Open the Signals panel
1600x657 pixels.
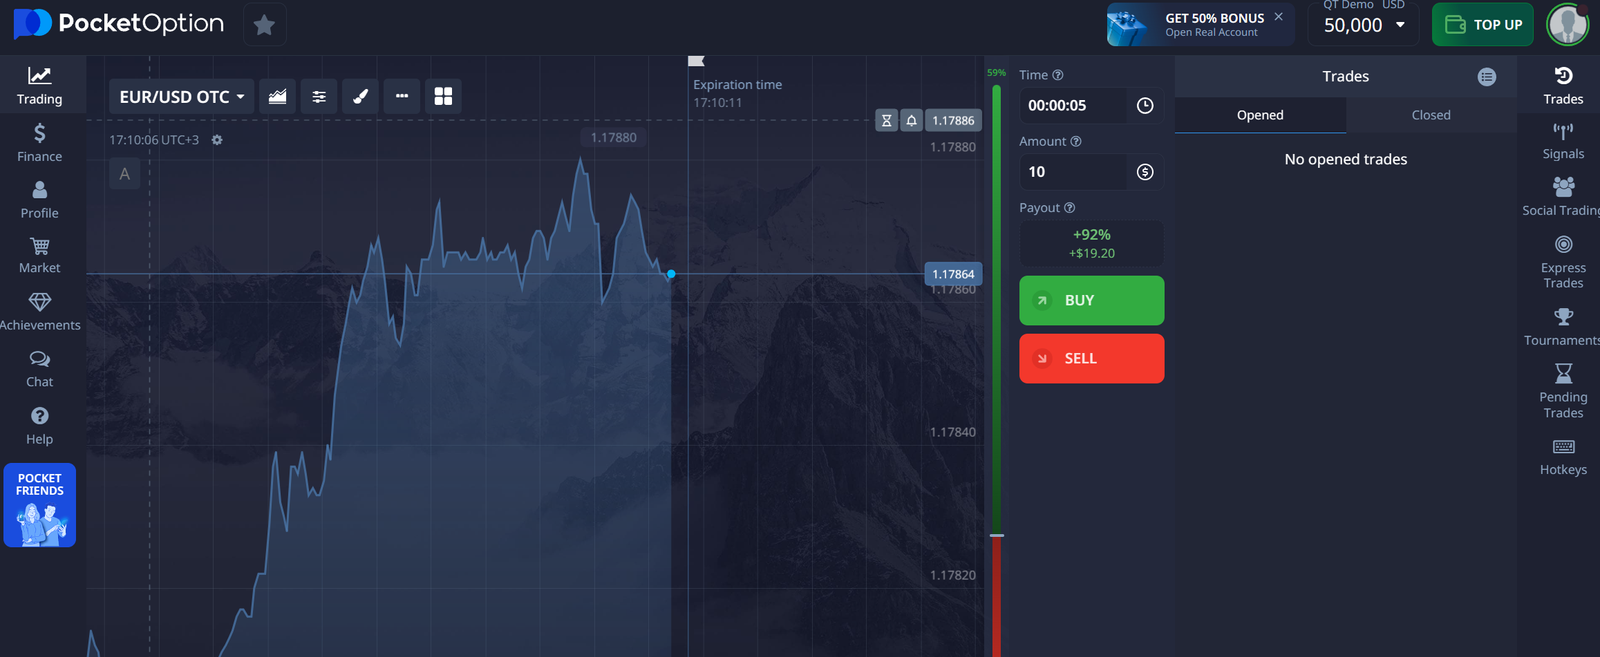(x=1563, y=141)
